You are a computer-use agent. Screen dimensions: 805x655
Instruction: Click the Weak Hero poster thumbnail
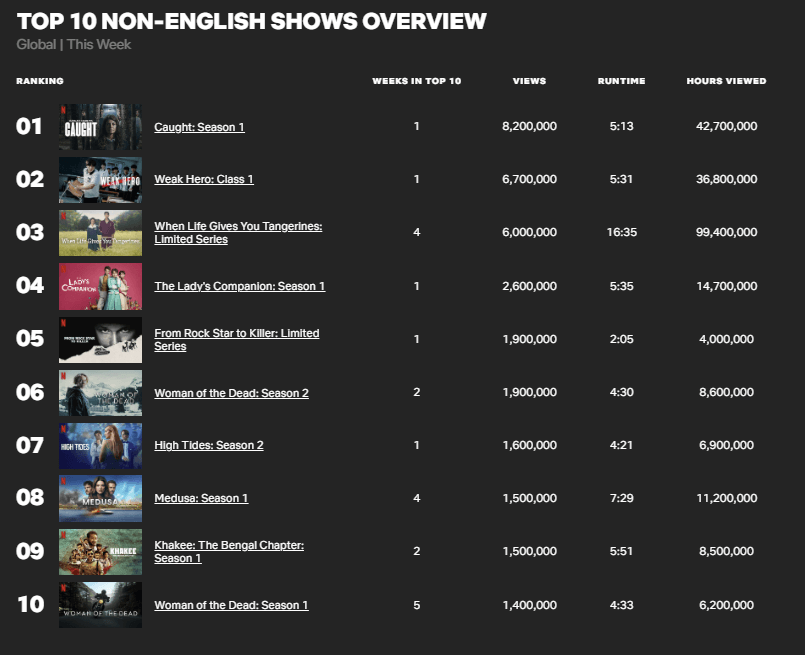(x=101, y=180)
